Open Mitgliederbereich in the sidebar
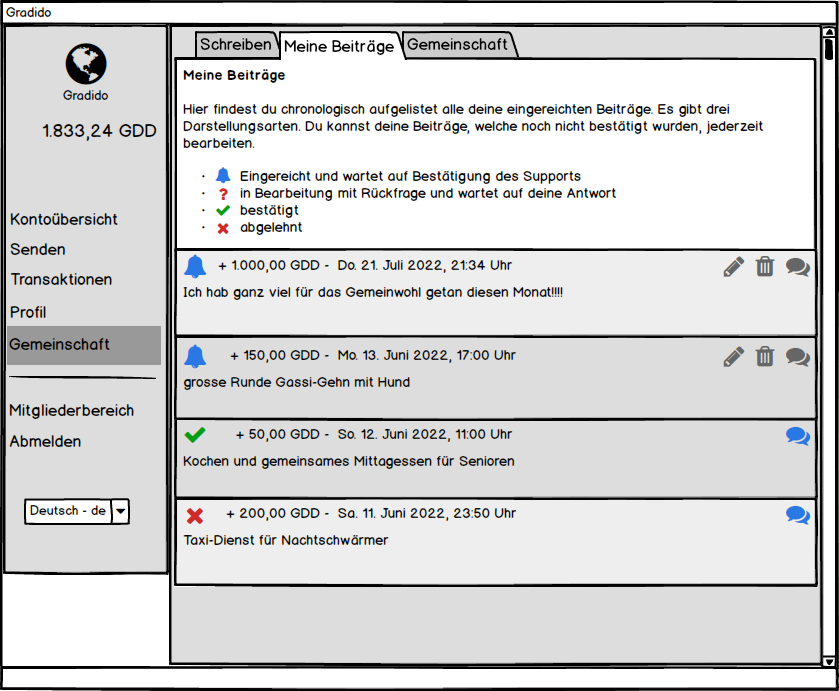This screenshot has width=839, height=691. point(71,411)
